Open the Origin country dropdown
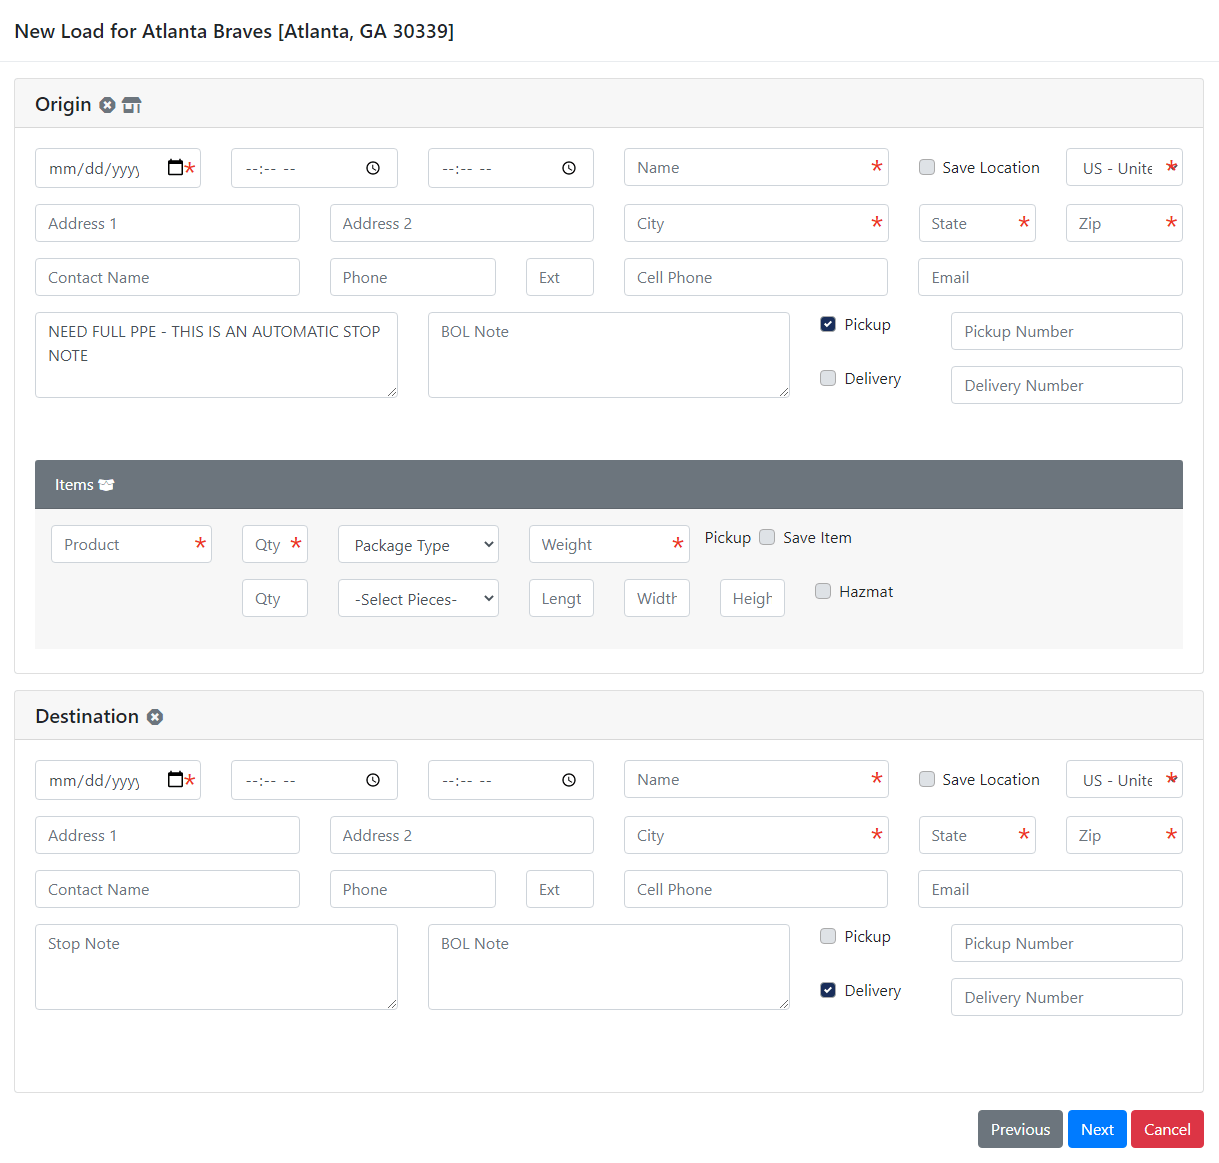The width and height of the screenshot is (1219, 1163). point(1124,168)
